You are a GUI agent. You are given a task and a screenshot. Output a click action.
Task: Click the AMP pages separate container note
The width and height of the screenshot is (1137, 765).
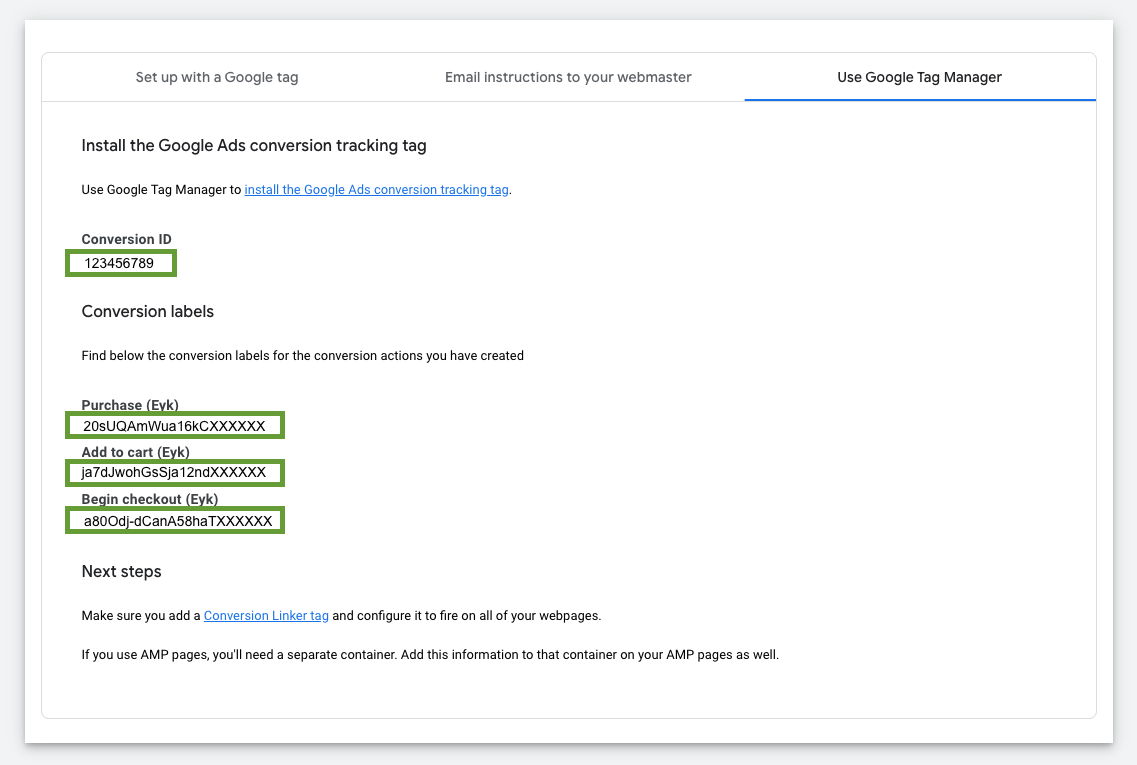(430, 655)
